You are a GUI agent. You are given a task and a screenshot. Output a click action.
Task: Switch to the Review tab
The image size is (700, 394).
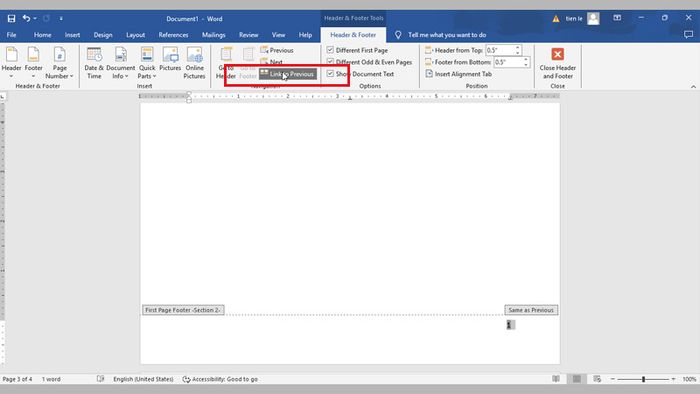(x=248, y=35)
